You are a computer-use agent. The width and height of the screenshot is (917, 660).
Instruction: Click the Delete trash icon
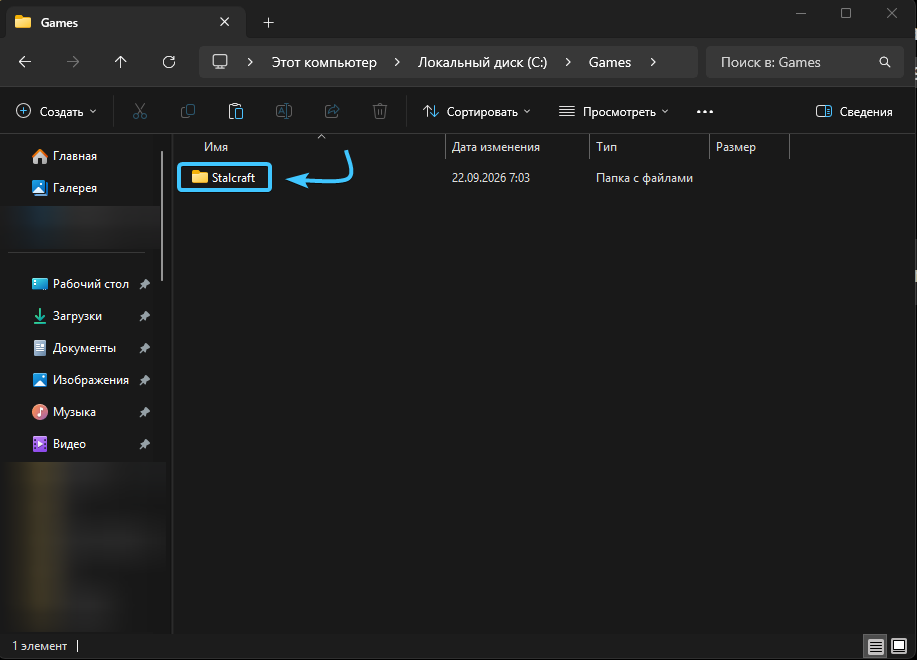click(380, 111)
